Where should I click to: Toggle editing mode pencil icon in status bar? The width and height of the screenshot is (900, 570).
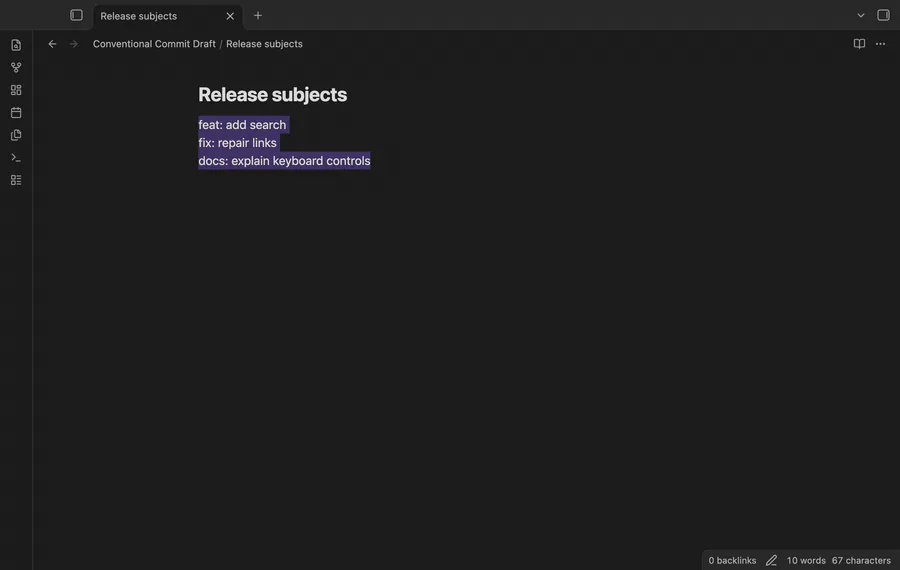[x=771, y=560]
